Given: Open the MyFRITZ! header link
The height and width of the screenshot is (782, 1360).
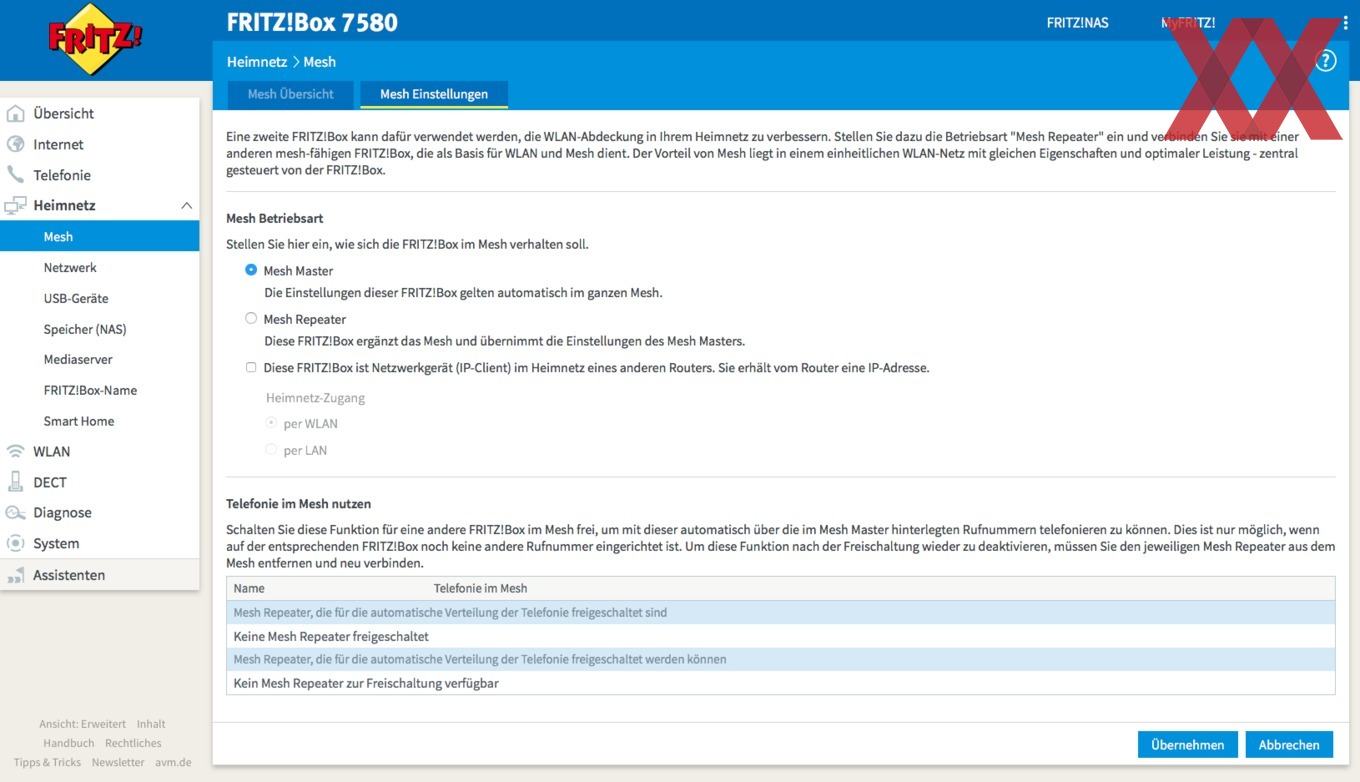Looking at the screenshot, I should click(x=1188, y=22).
